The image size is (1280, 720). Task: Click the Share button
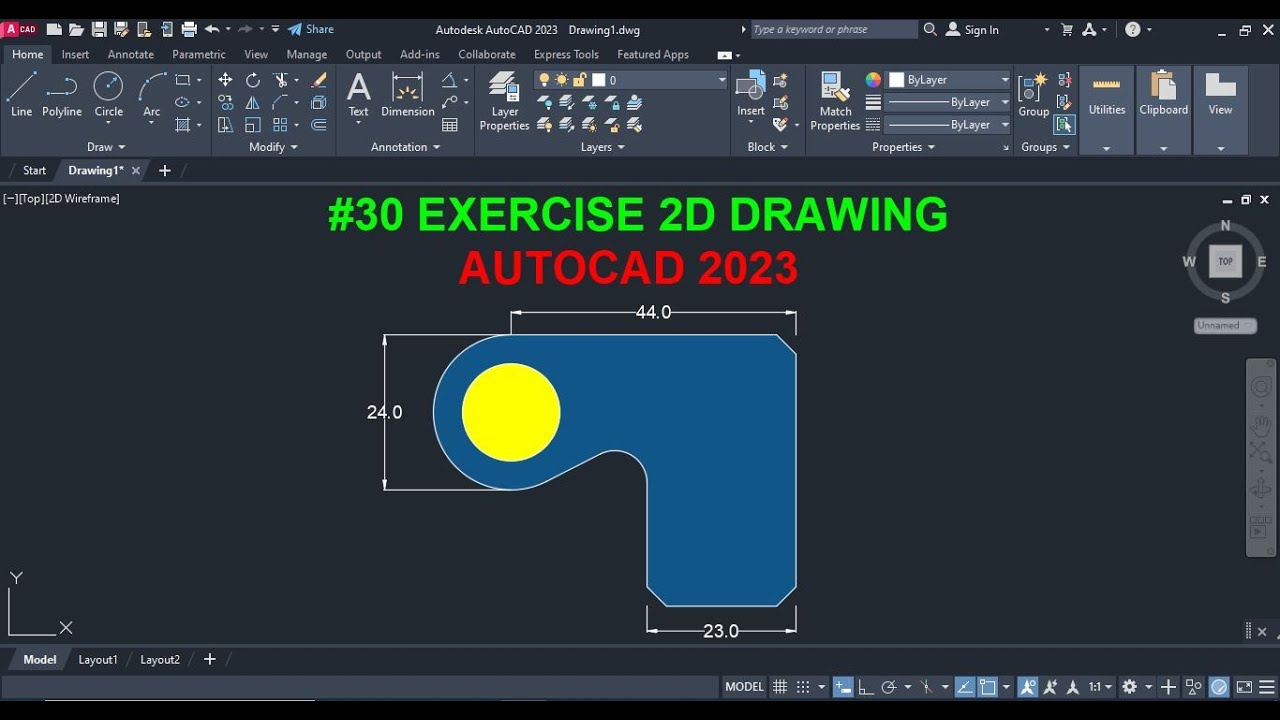click(x=311, y=30)
